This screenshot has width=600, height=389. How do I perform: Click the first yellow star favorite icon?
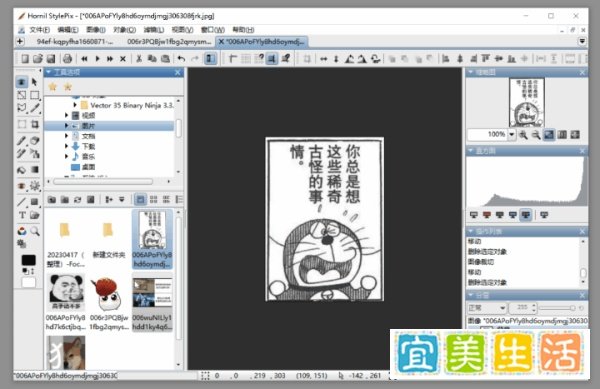tap(53, 87)
